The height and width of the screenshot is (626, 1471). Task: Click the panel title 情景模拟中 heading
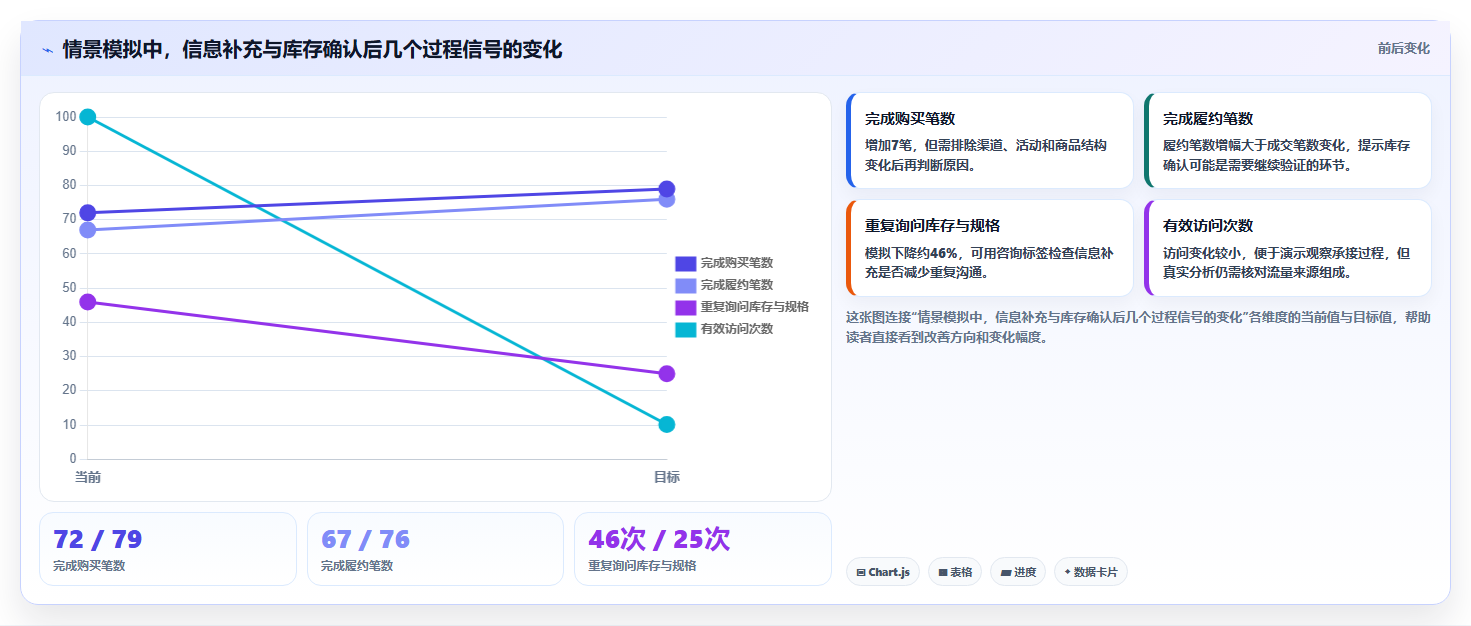(x=312, y=50)
